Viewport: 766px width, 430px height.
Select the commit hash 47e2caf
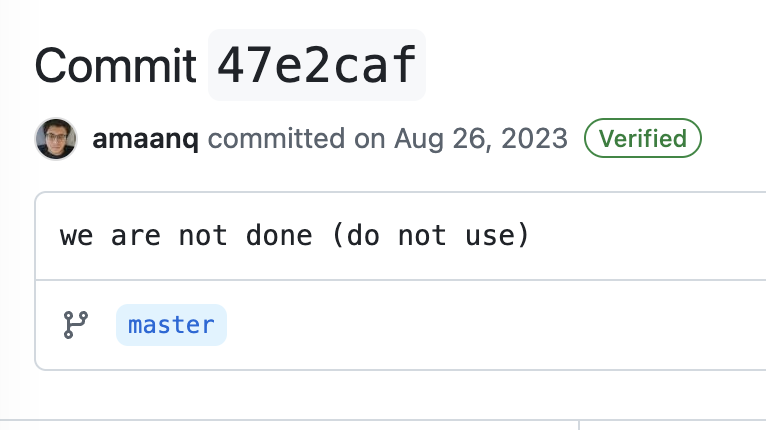point(316,66)
